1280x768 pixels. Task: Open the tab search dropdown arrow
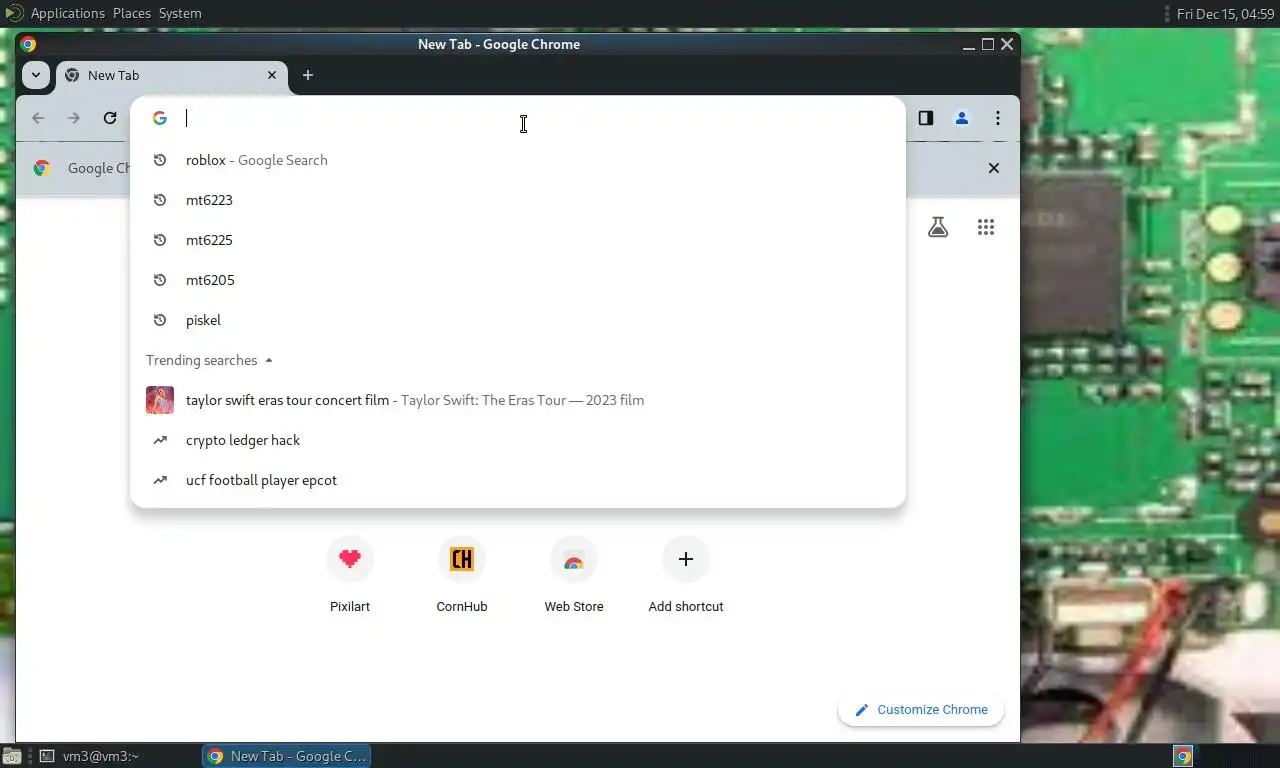tap(36, 75)
